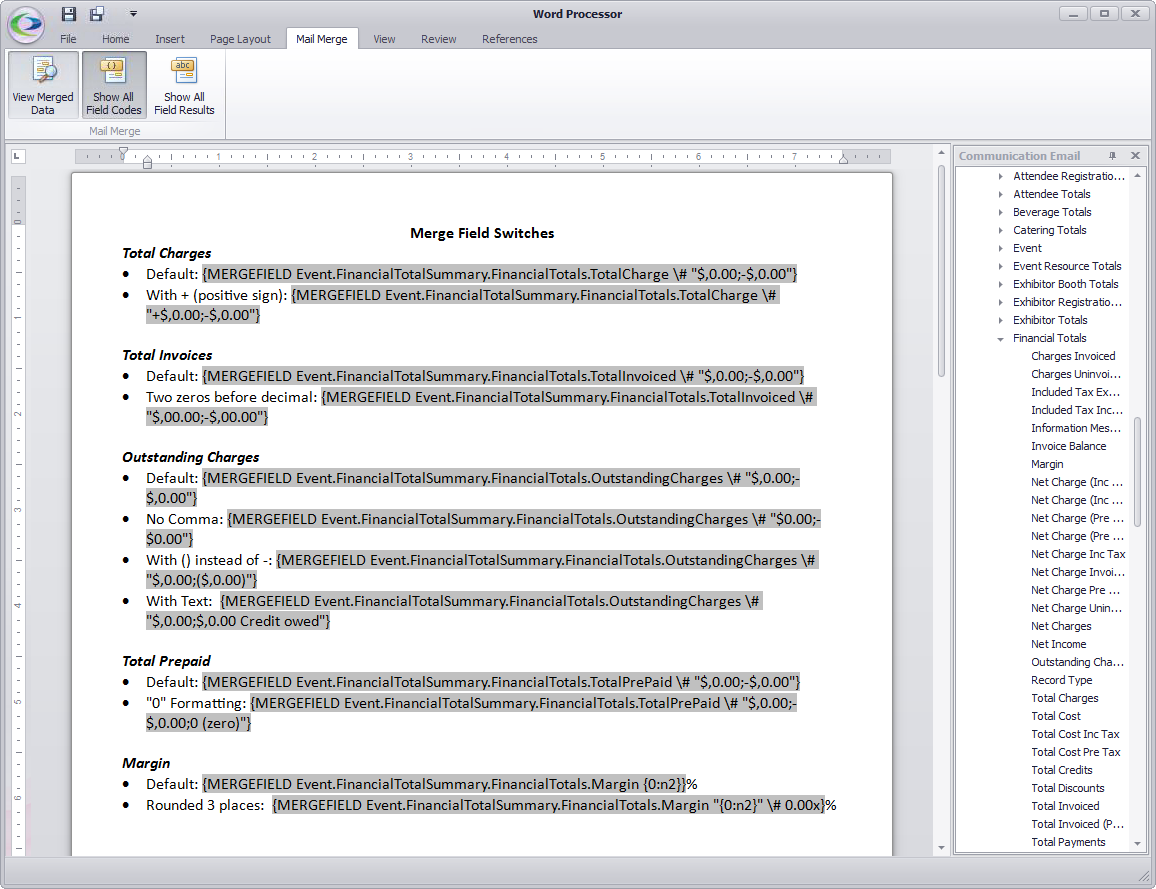The image size is (1156, 889).
Task: Click document scrollbar up arrow
Action: click(941, 152)
